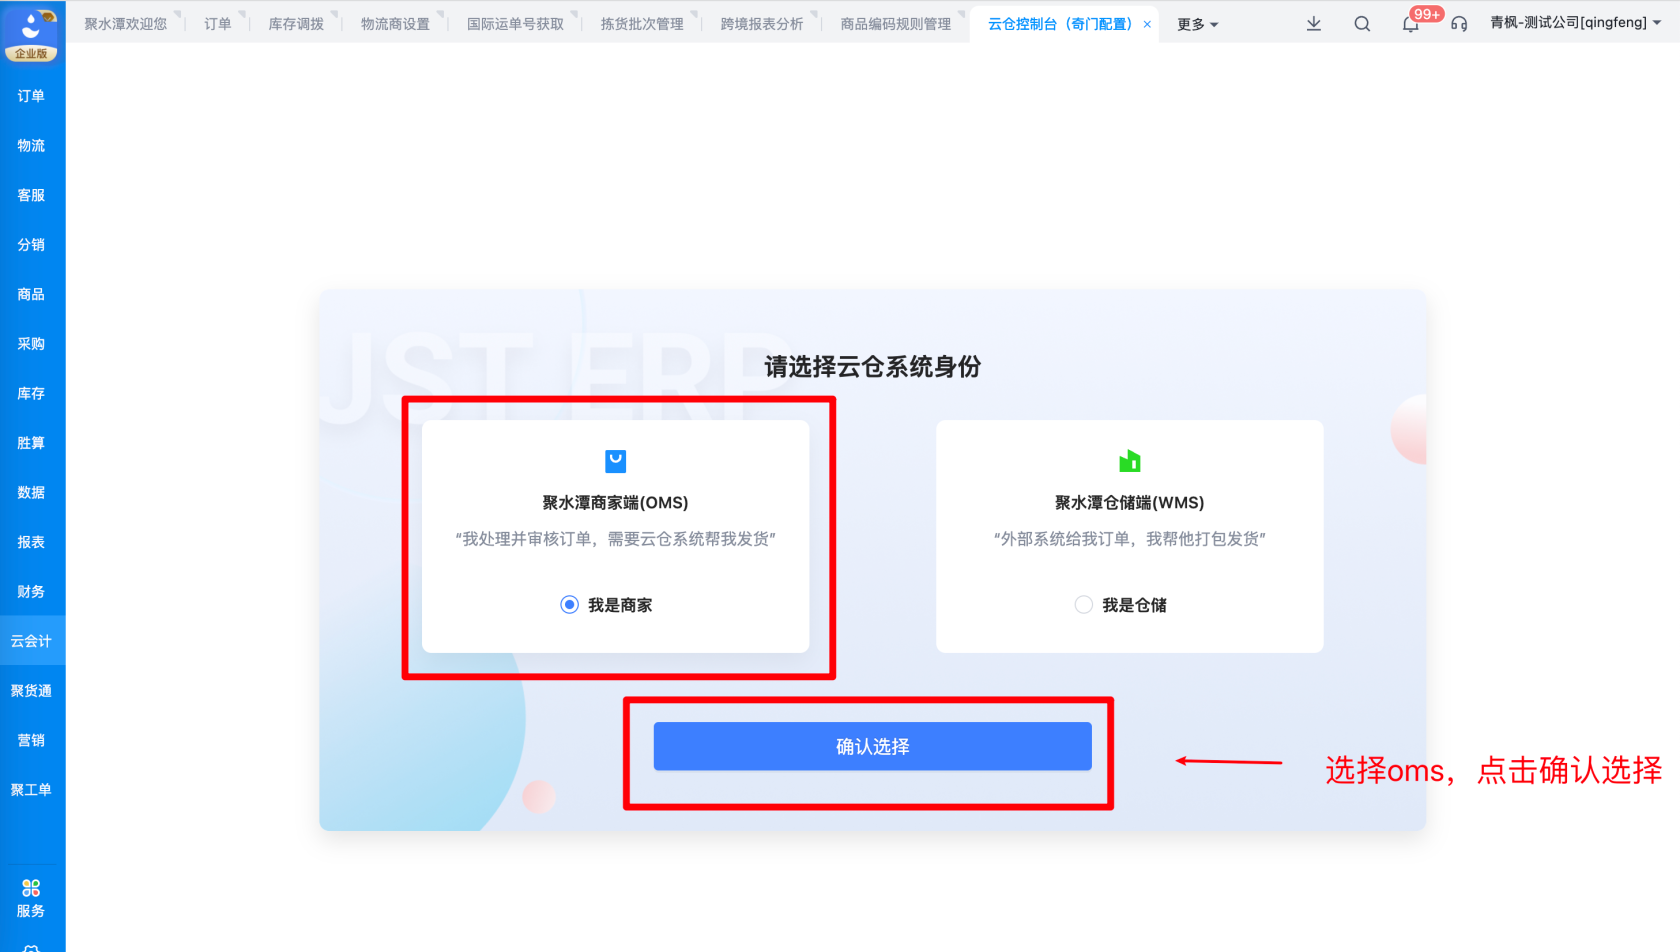Viewport: 1680px width, 952px height.
Task: Close the 云仓控制台 tab
Action: click(1147, 24)
